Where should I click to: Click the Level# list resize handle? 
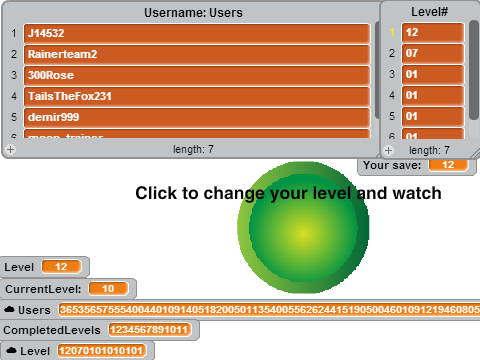click(x=475, y=154)
